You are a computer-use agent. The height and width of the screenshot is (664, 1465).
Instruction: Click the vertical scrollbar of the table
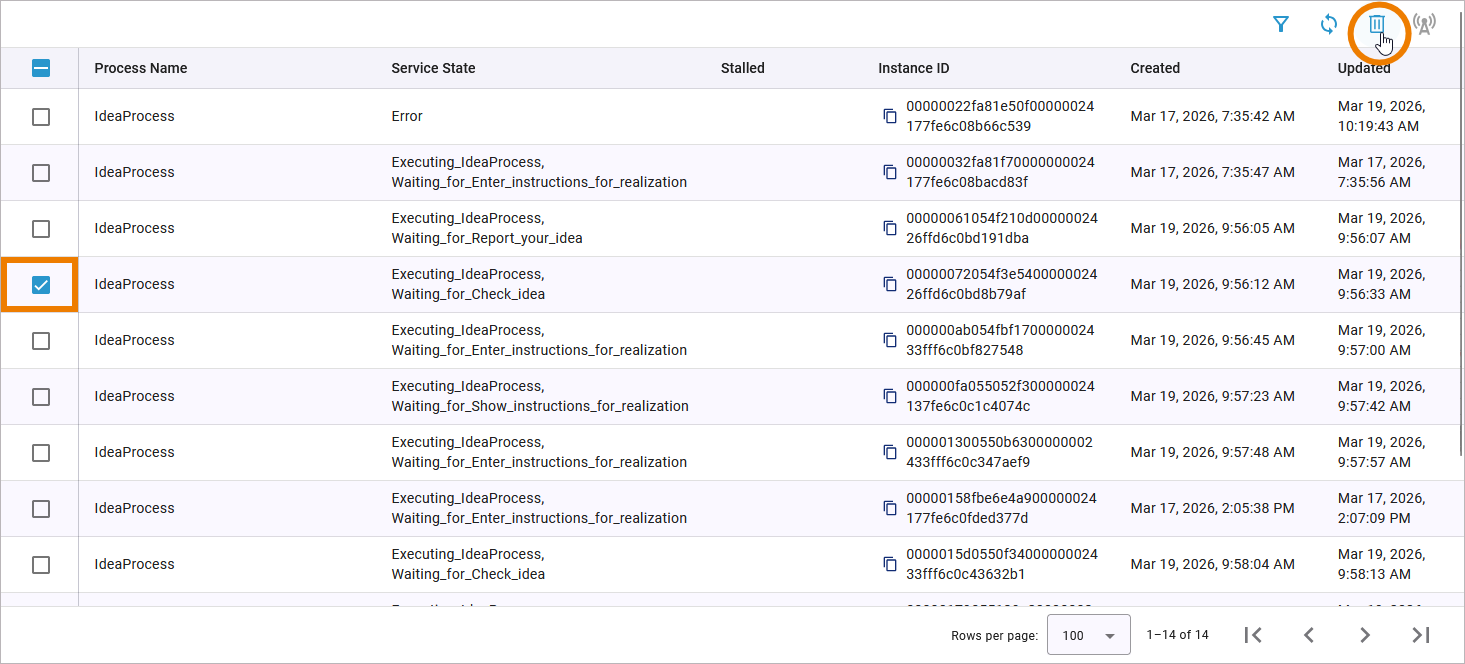pyautogui.click(x=1460, y=250)
